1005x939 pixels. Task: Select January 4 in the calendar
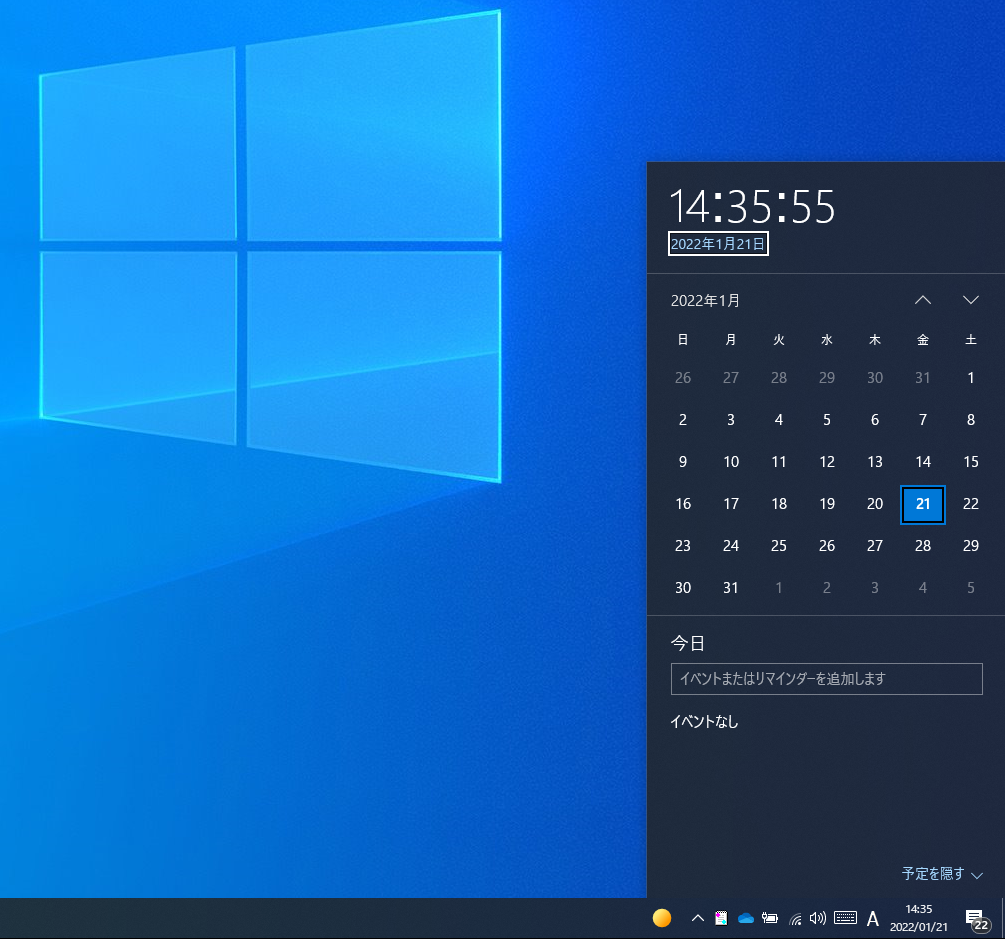779,420
